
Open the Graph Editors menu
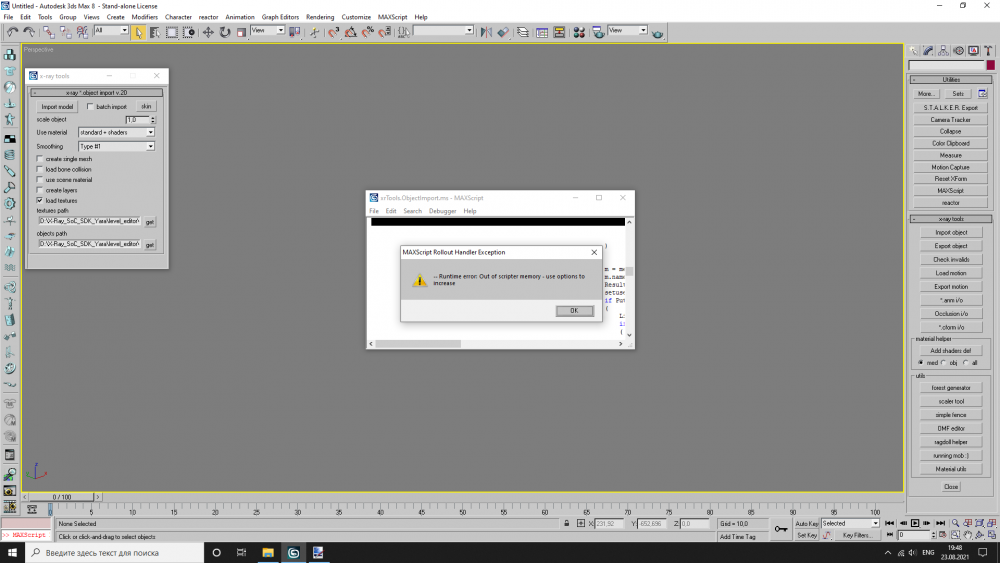(x=280, y=17)
